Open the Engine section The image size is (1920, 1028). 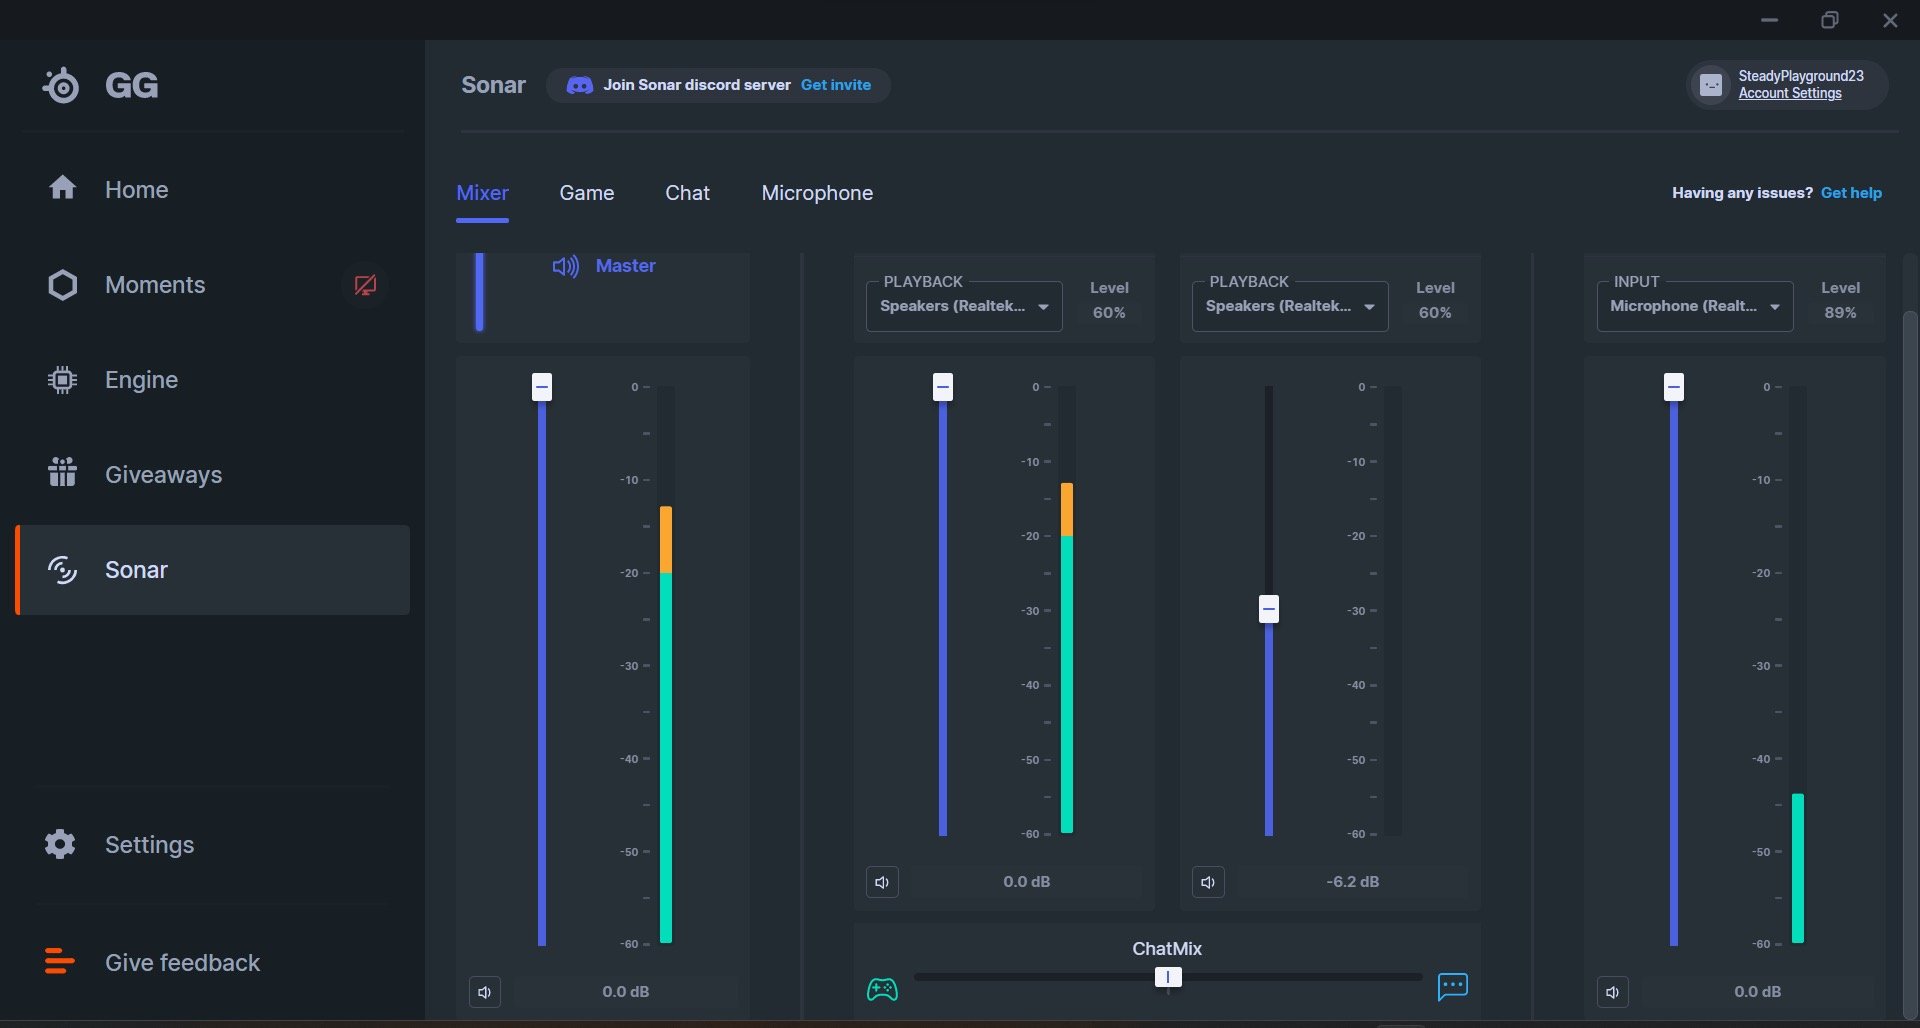tap(212, 379)
